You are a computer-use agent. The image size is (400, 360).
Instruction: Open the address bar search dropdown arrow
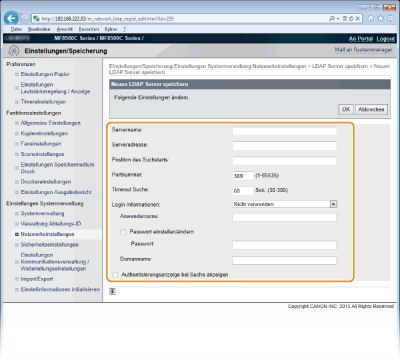(338, 19)
